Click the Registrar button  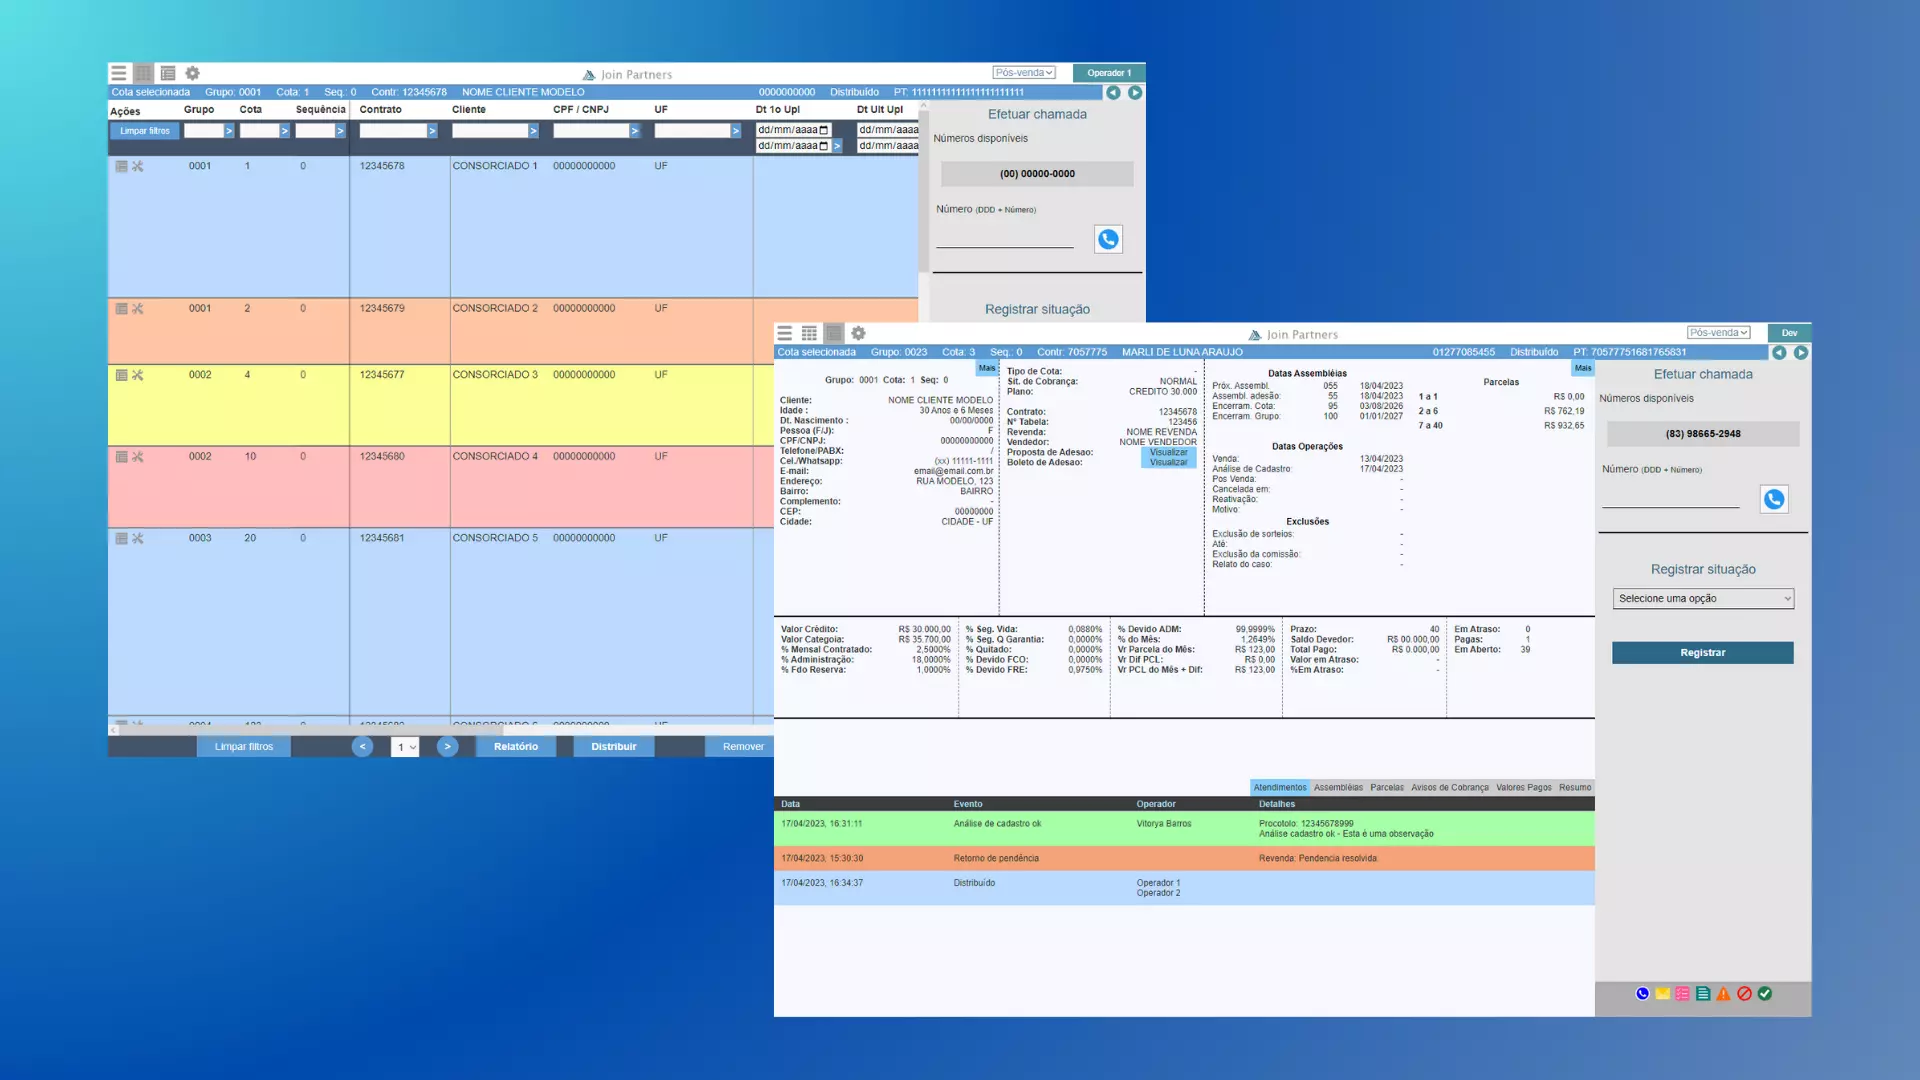click(1702, 652)
